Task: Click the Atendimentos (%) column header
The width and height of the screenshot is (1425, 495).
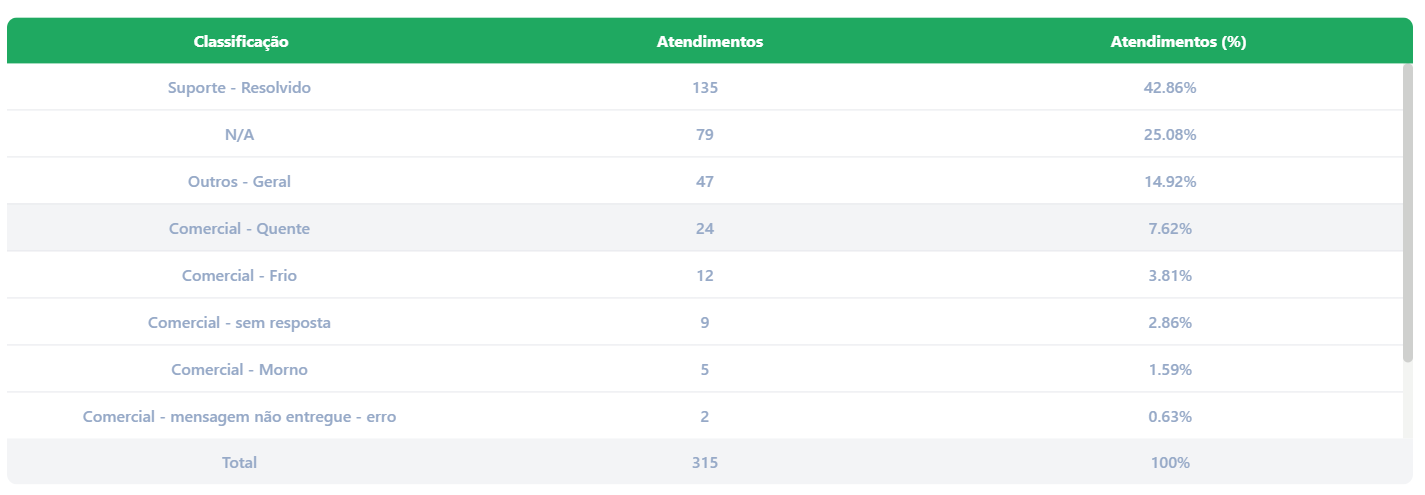Action: pyautogui.click(x=1178, y=42)
